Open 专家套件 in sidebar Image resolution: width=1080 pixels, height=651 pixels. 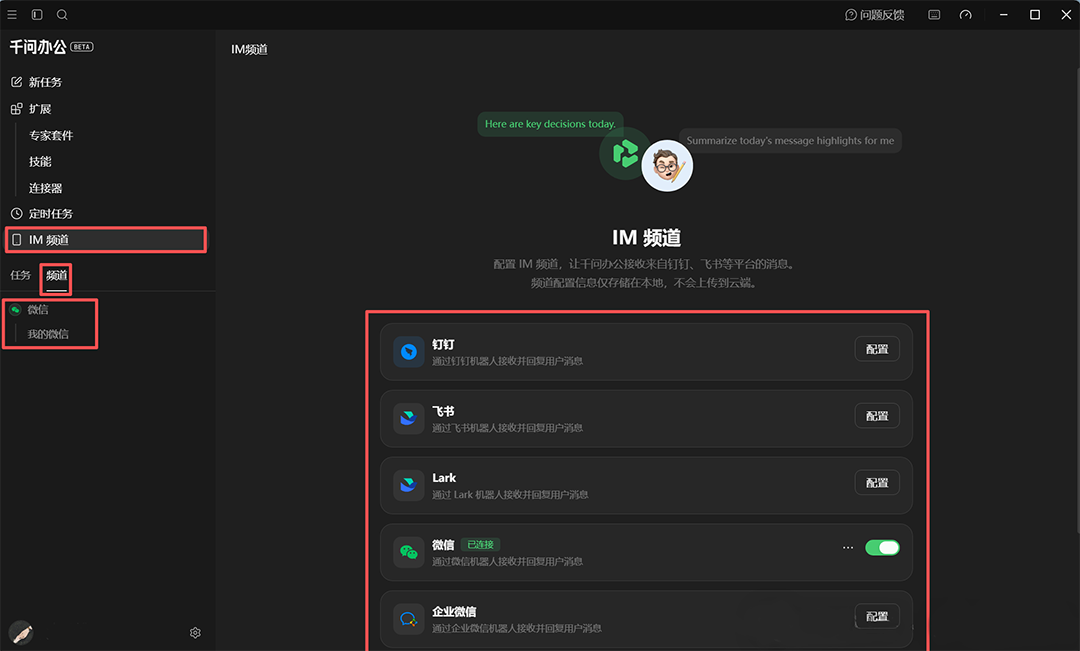click(51, 136)
